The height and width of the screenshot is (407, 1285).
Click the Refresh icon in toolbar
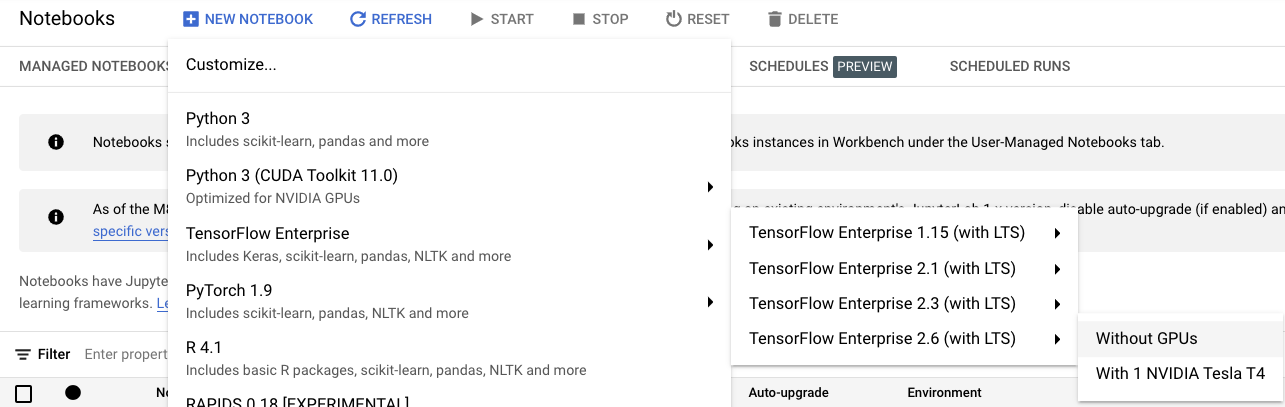tap(357, 19)
